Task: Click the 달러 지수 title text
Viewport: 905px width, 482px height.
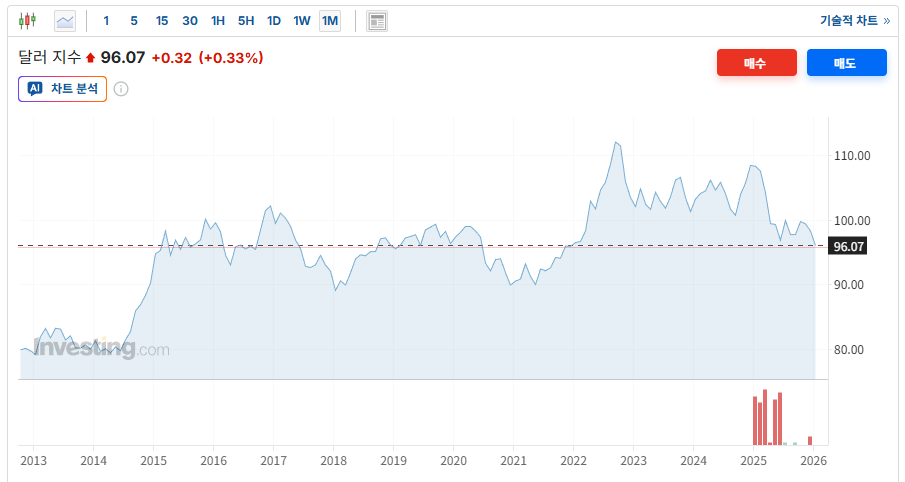Action: point(50,57)
